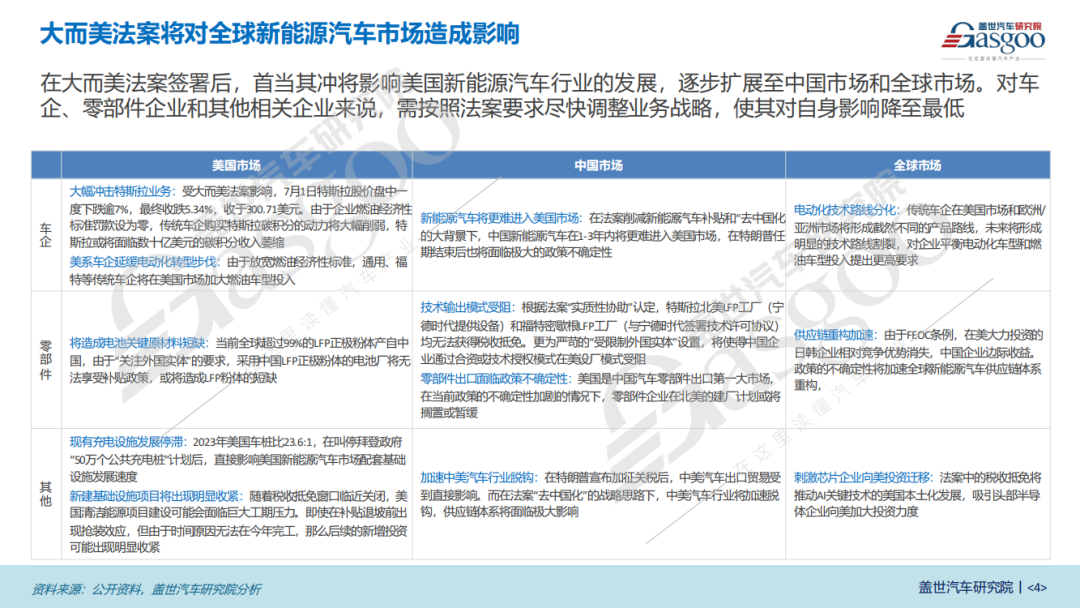
Task: Select the 美国市场 column header
Action: click(x=236, y=165)
